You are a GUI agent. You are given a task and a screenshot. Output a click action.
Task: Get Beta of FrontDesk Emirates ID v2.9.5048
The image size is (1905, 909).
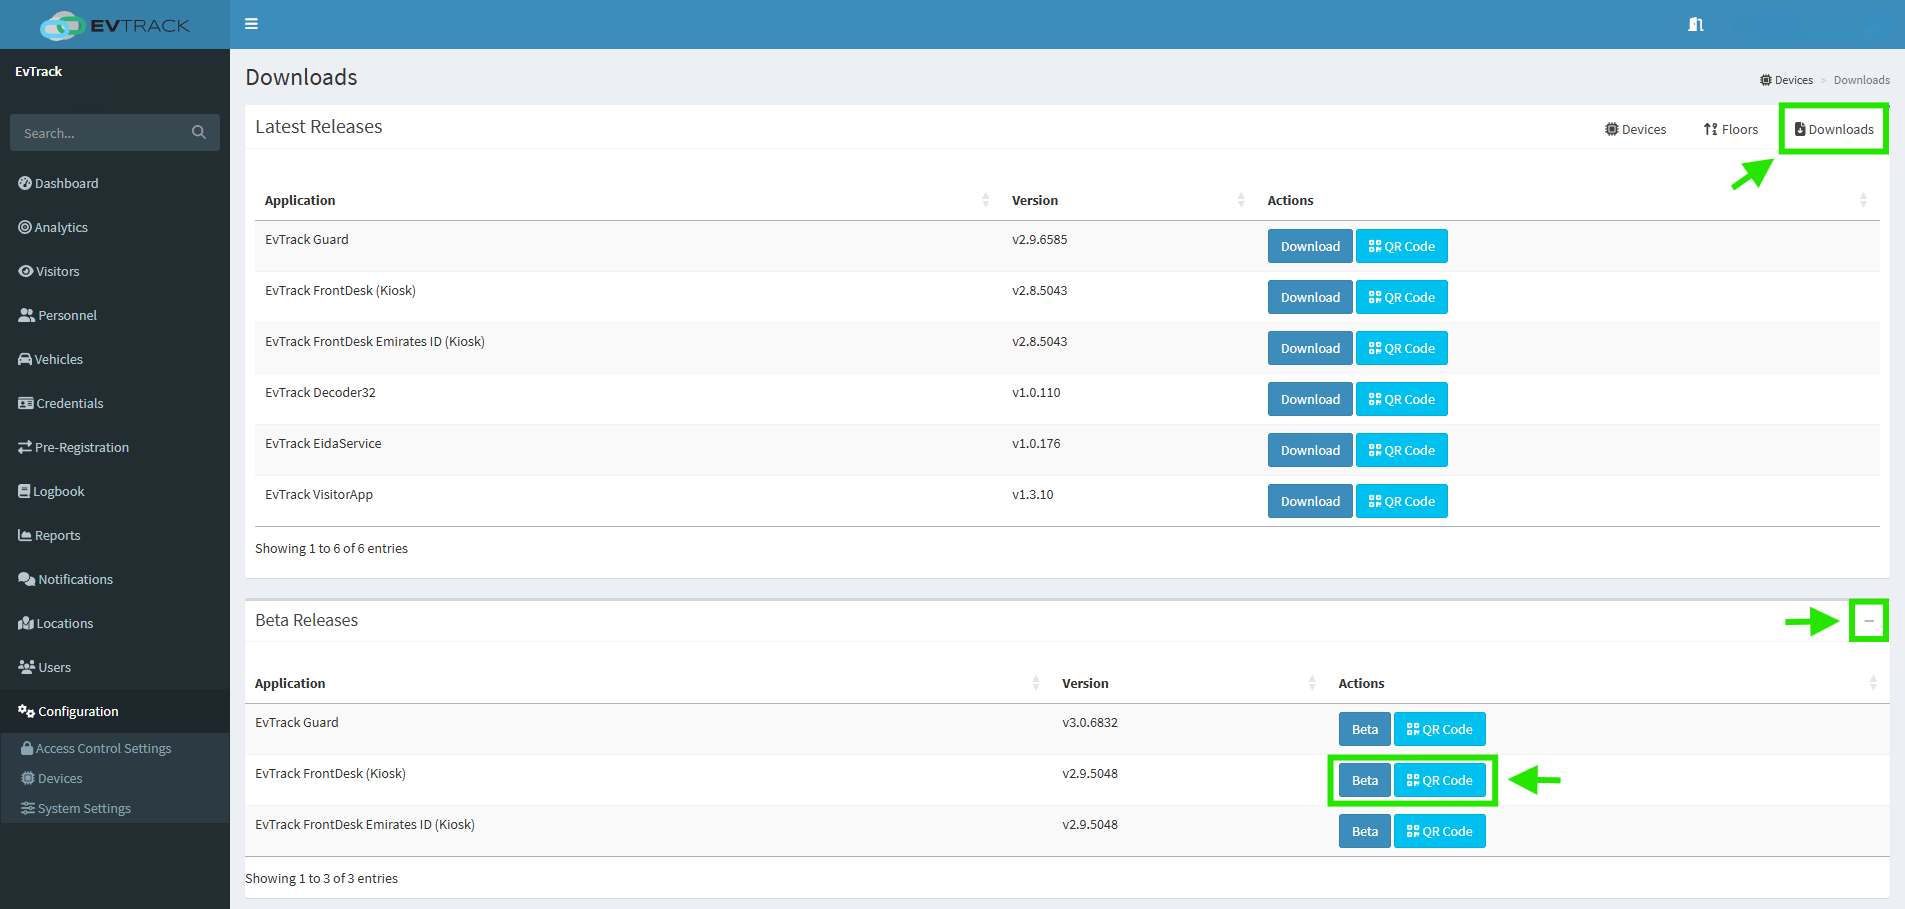1365,831
